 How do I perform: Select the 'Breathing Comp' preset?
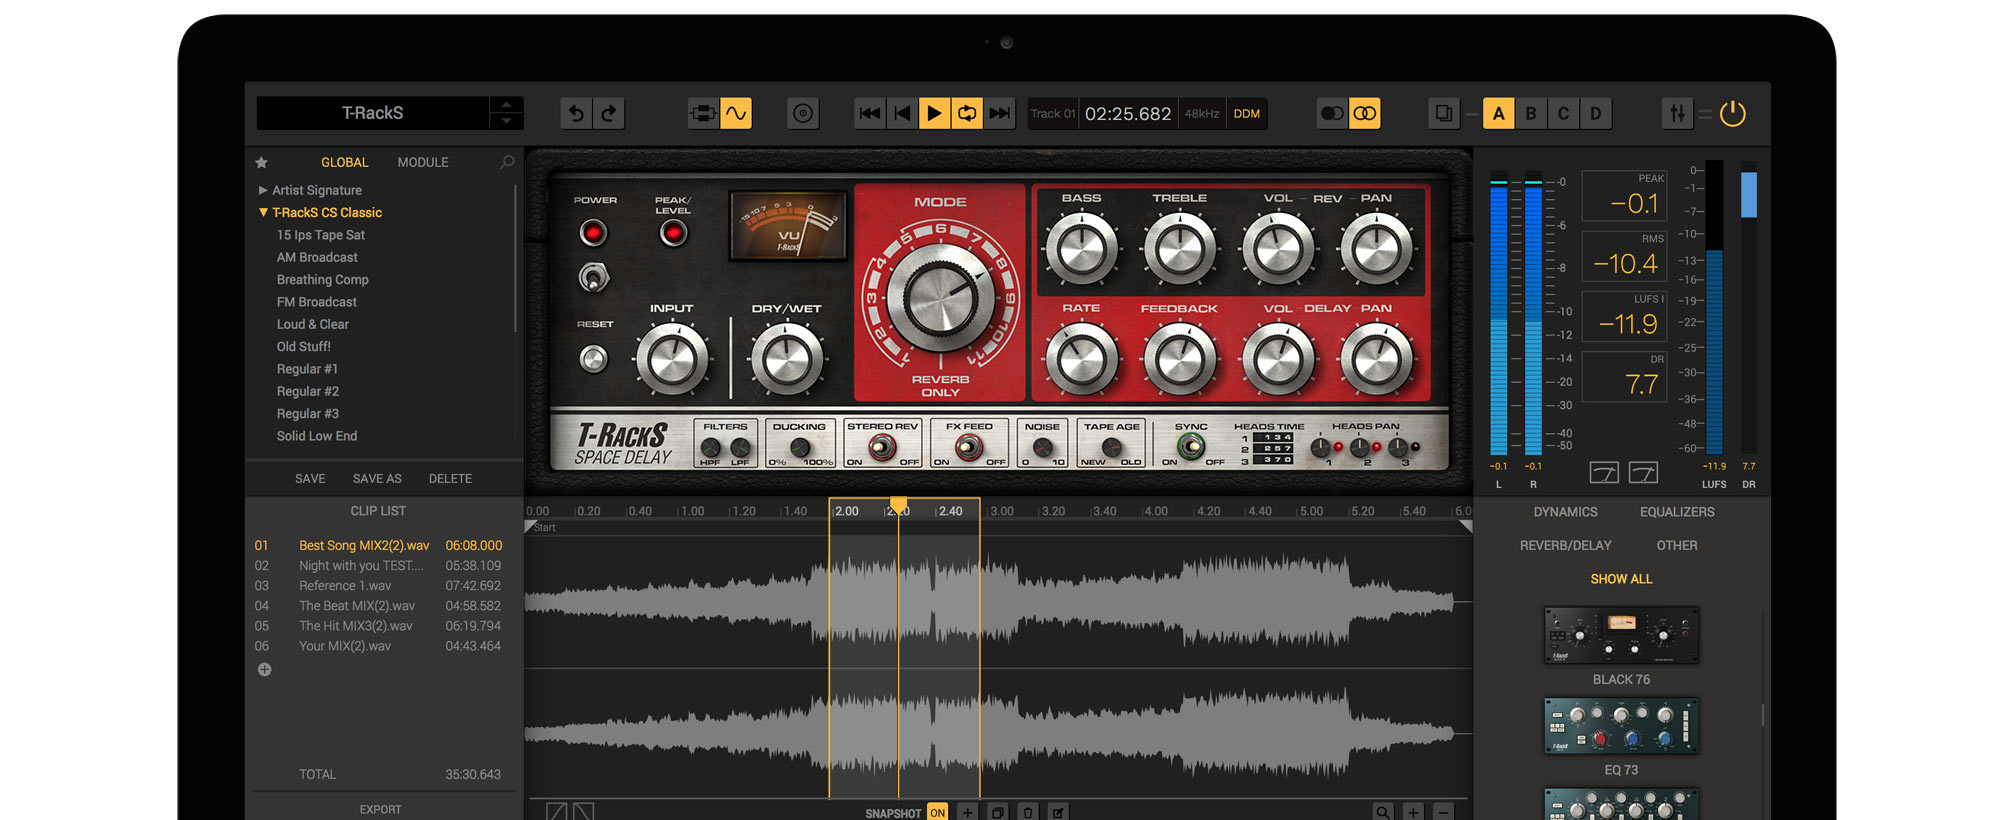coord(323,280)
